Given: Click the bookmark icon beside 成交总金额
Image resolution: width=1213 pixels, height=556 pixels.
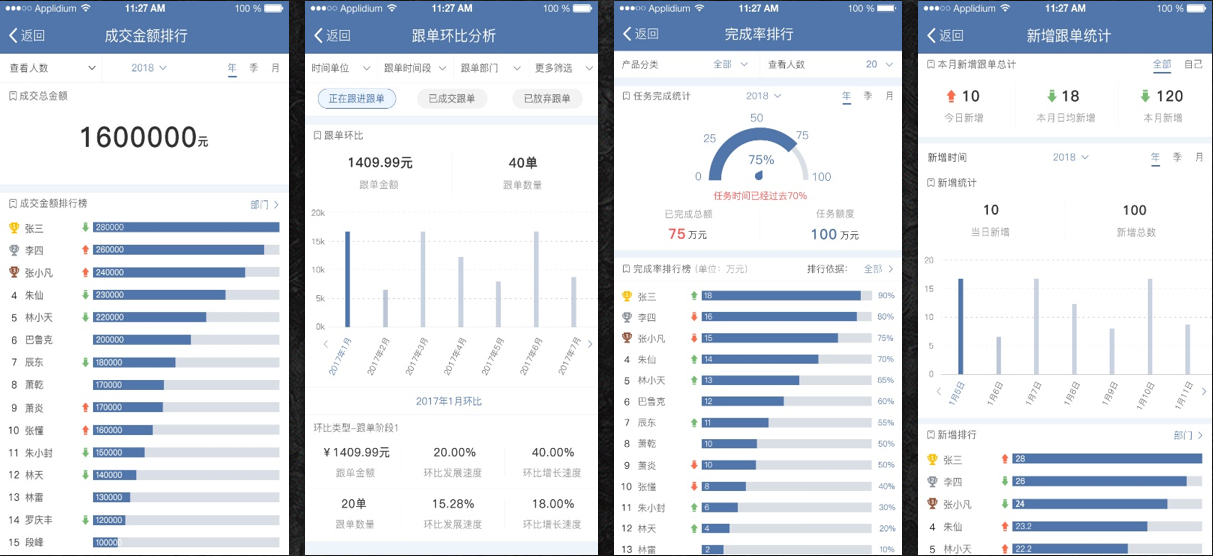Looking at the screenshot, I should click(12, 97).
